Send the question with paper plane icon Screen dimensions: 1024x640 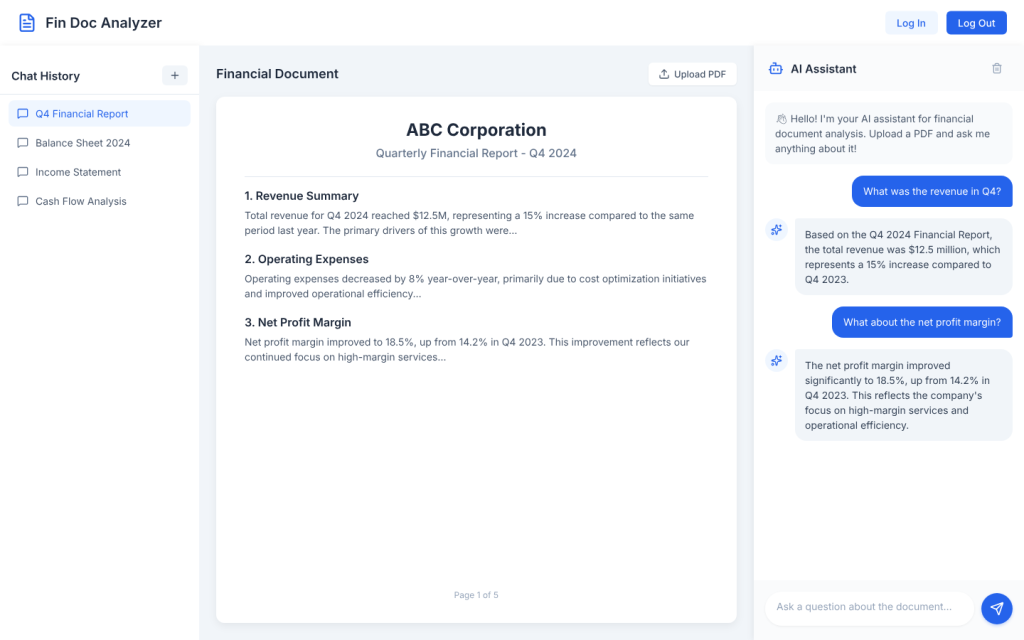996,607
